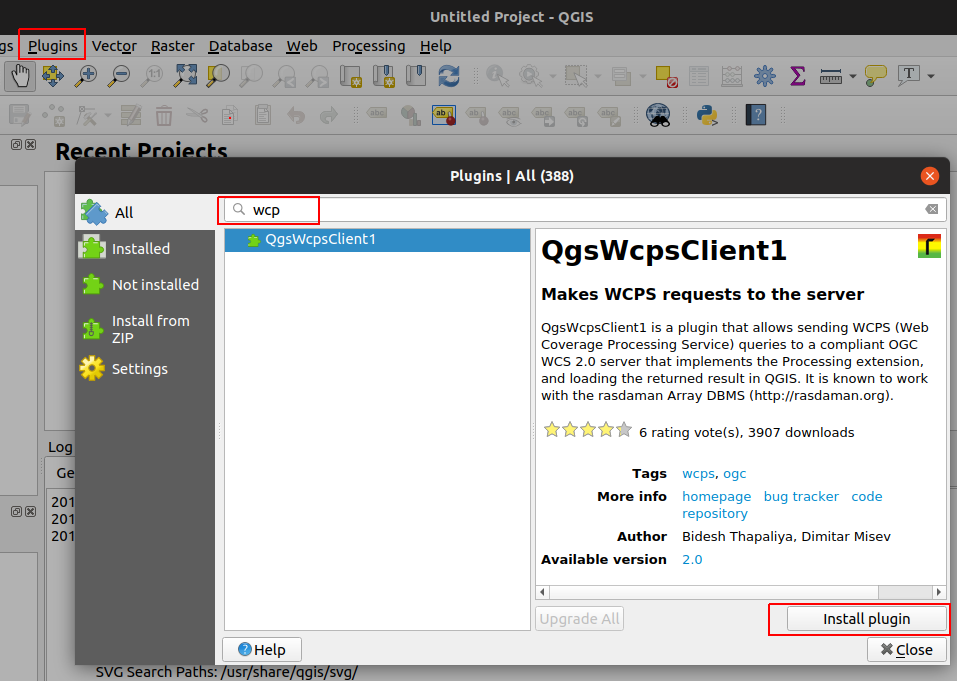Click the Install plugin button
Screen dimensions: 957x681
pyautogui.click(x=866, y=619)
